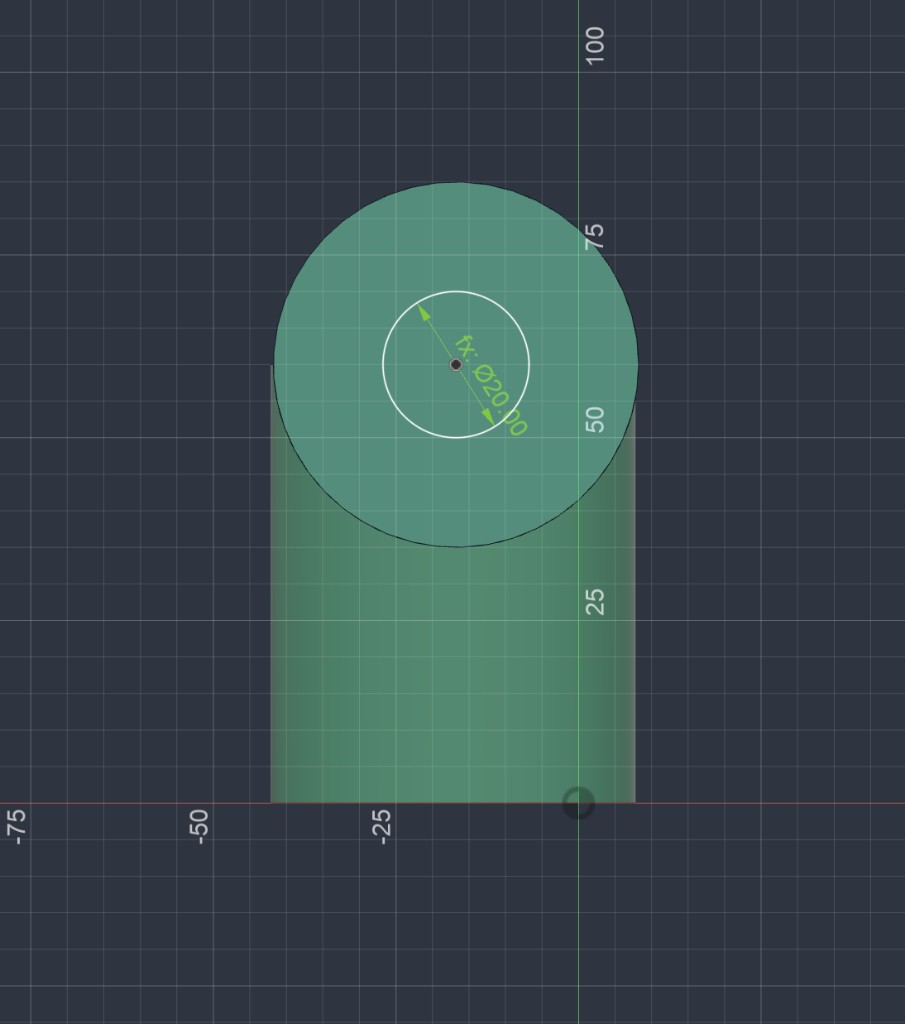Click the upper arrowhead of the diameter dimension
The width and height of the screenshot is (905, 1024).
(424, 313)
